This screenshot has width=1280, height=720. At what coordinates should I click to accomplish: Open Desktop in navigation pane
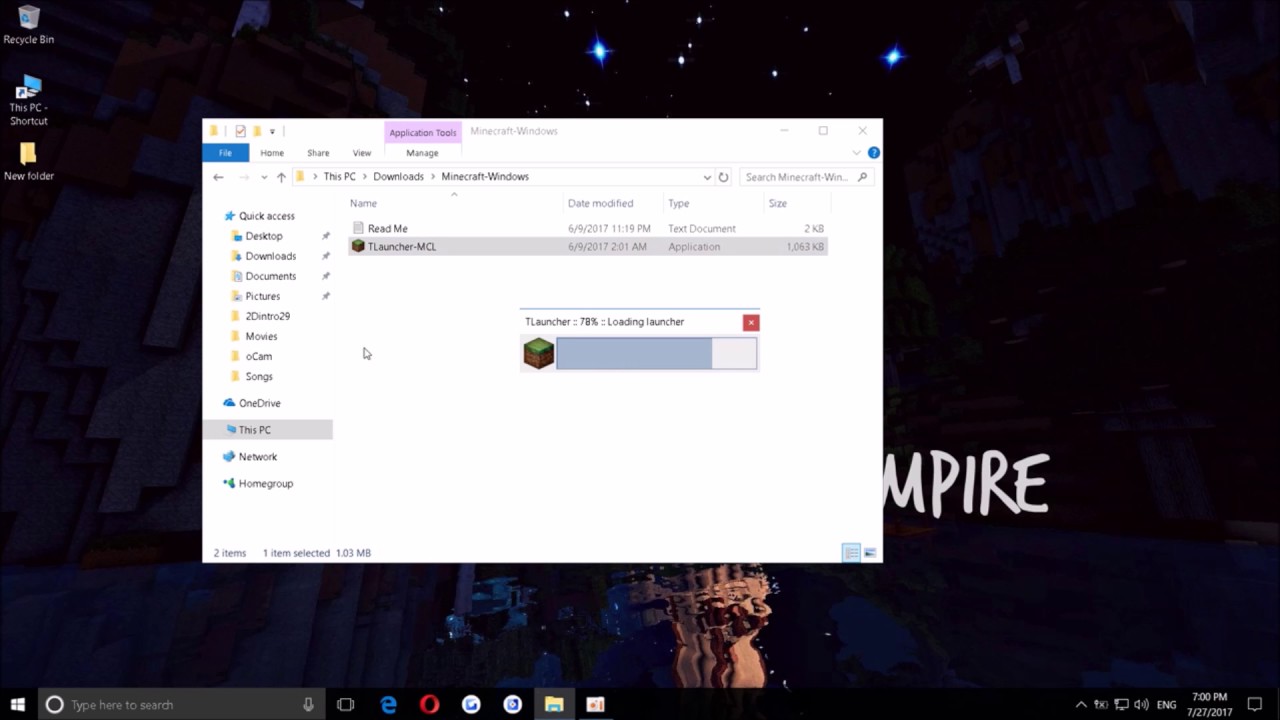pyautogui.click(x=264, y=236)
